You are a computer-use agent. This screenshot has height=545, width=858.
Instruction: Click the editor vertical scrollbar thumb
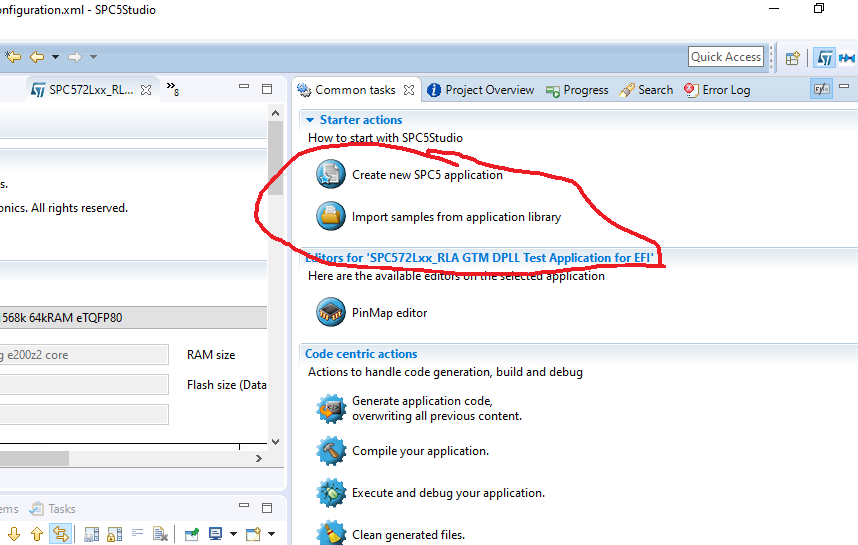275,158
